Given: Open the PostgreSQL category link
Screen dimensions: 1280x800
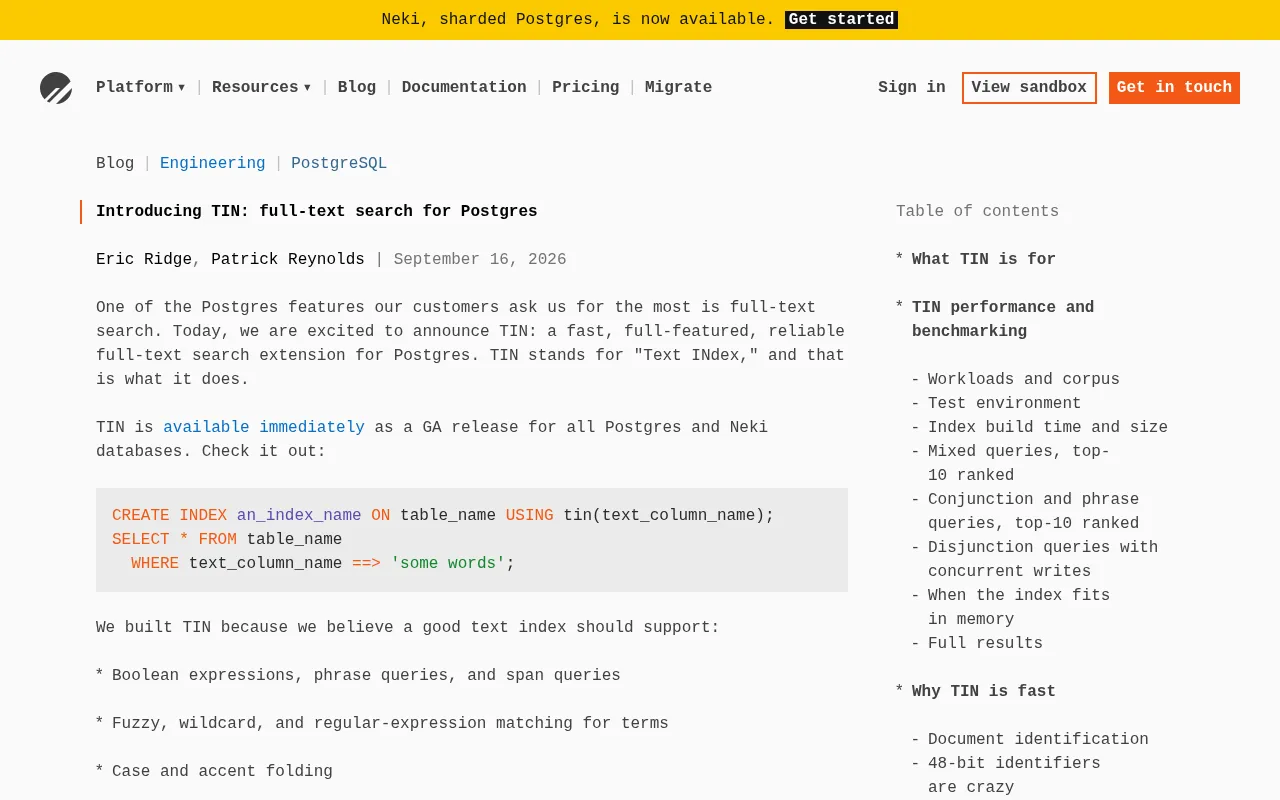Looking at the screenshot, I should coord(339,163).
